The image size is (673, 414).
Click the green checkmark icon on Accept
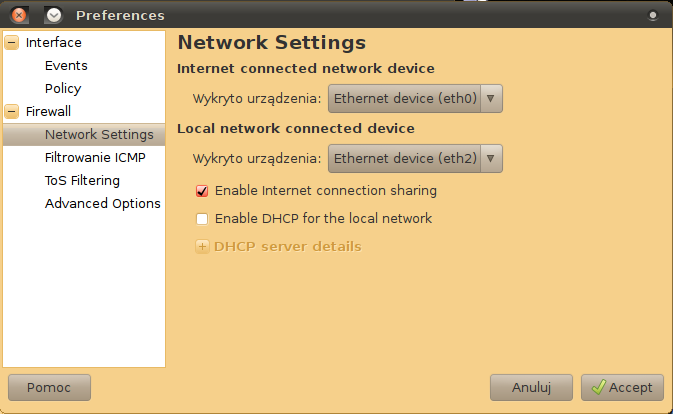pos(599,387)
